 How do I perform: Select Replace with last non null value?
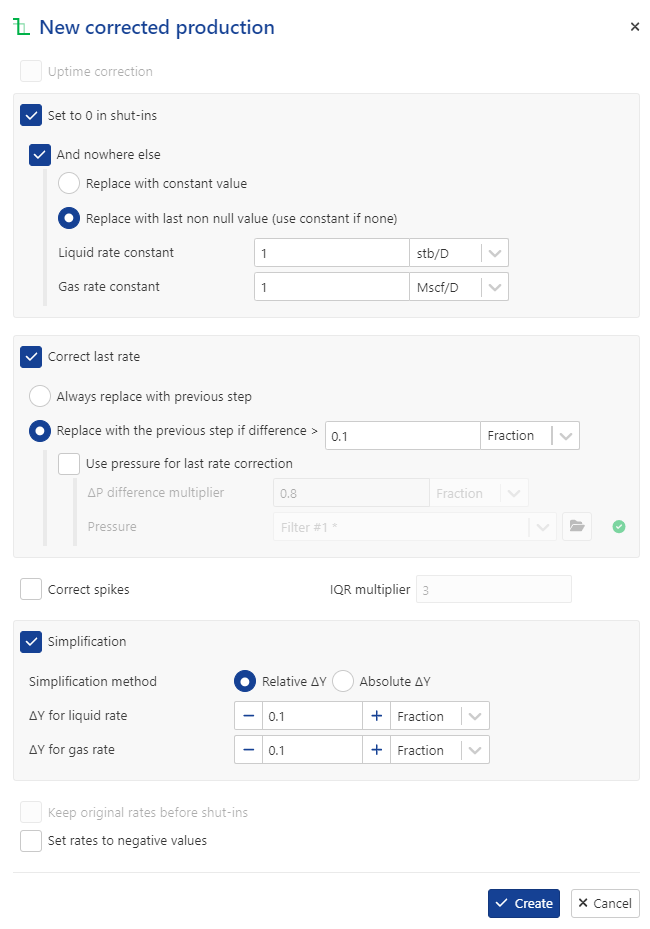[x=69, y=218]
